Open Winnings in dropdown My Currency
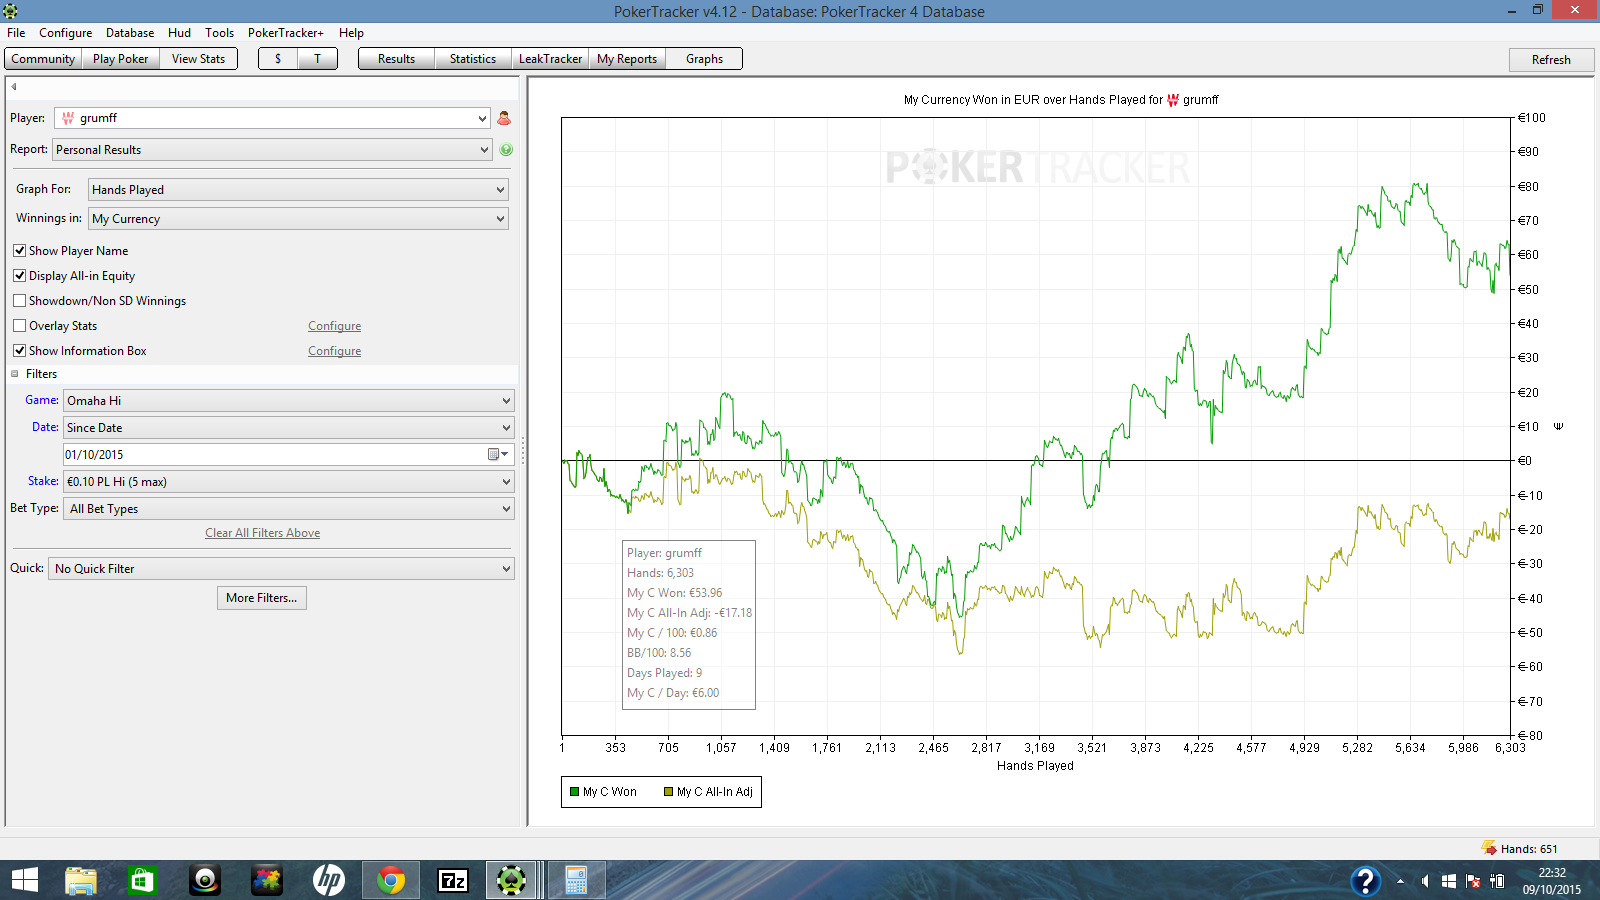Screen dimensions: 1600x900 [x=298, y=218]
